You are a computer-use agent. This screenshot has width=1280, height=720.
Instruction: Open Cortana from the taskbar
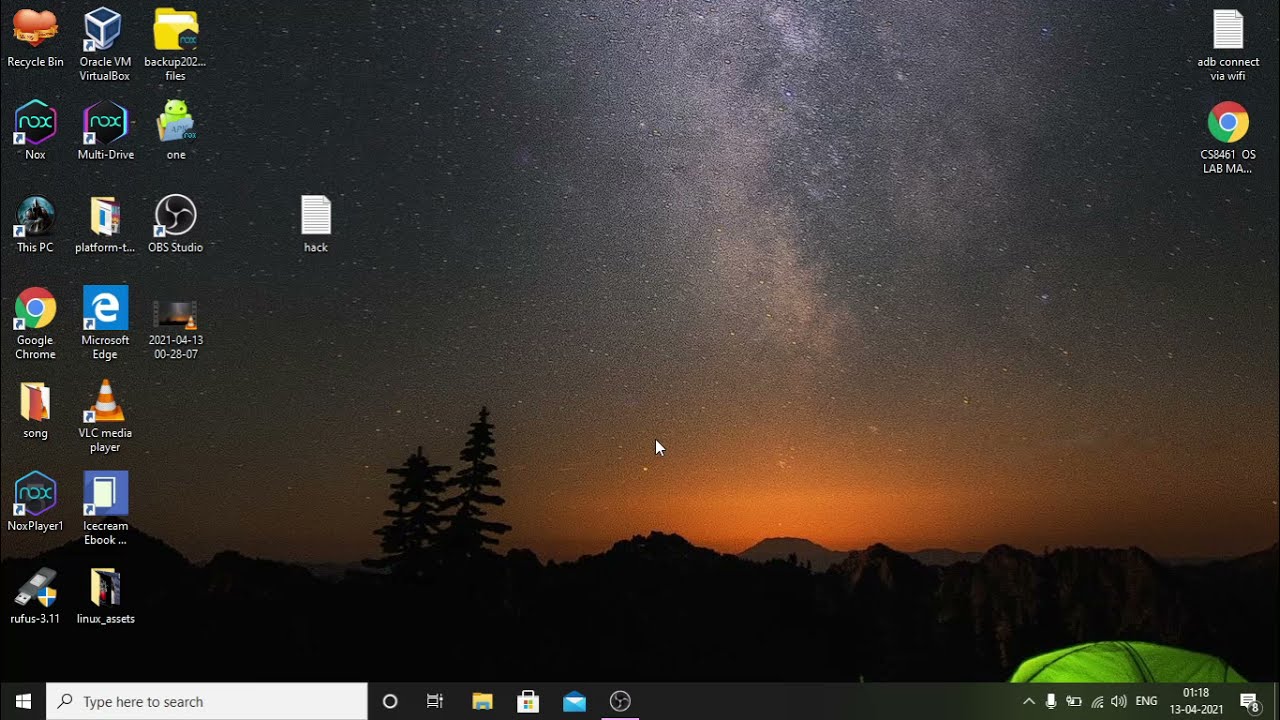click(x=390, y=701)
